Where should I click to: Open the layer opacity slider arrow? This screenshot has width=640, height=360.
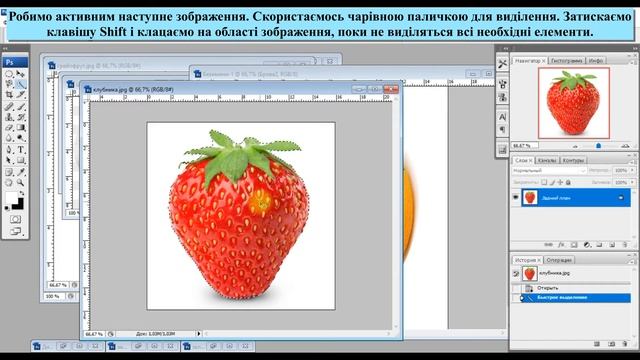(632, 170)
